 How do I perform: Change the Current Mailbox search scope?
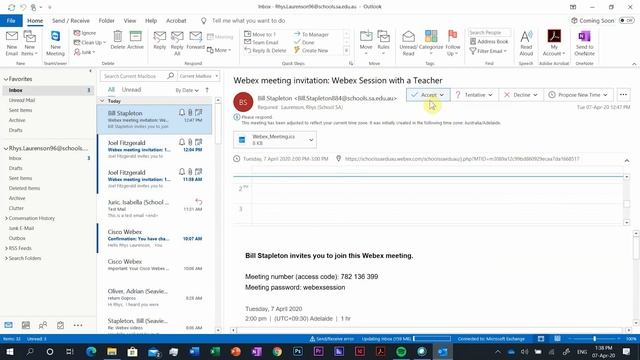(x=199, y=76)
